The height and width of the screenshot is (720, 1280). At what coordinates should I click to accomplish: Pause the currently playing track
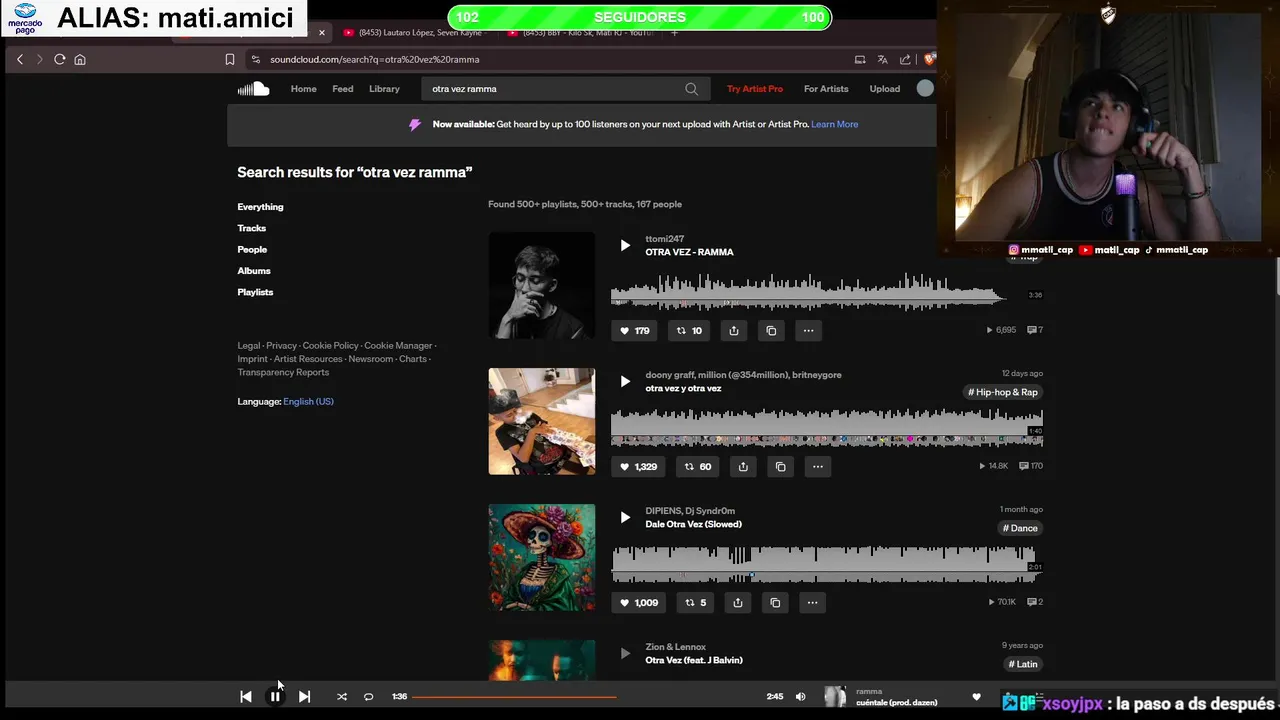click(275, 697)
